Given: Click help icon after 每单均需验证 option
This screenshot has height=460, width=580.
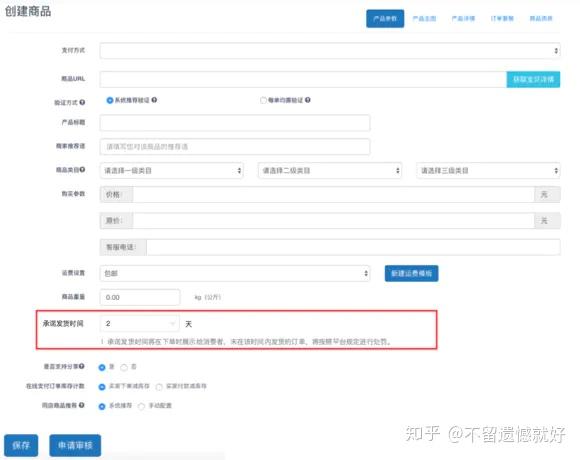Looking at the screenshot, I should 308,100.
